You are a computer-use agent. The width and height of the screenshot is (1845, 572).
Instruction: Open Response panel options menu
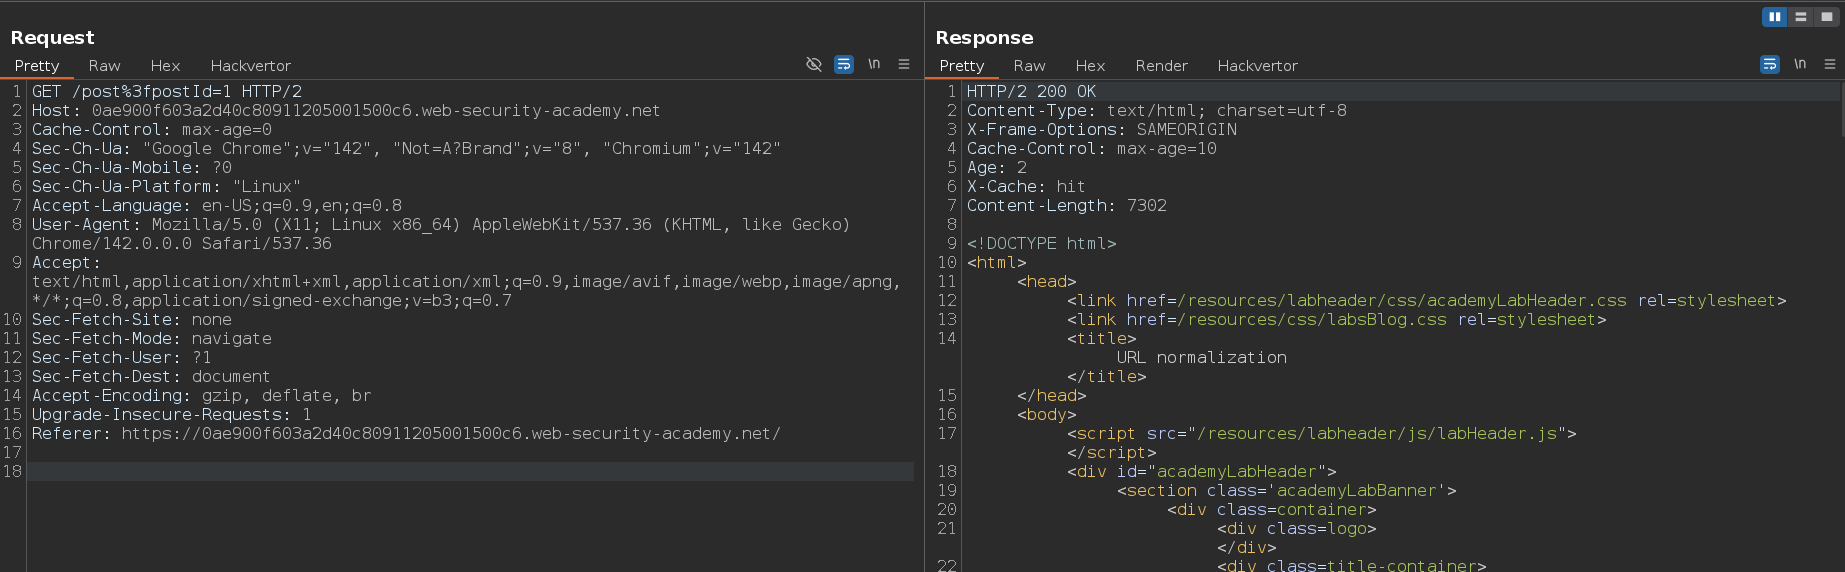1830,64
